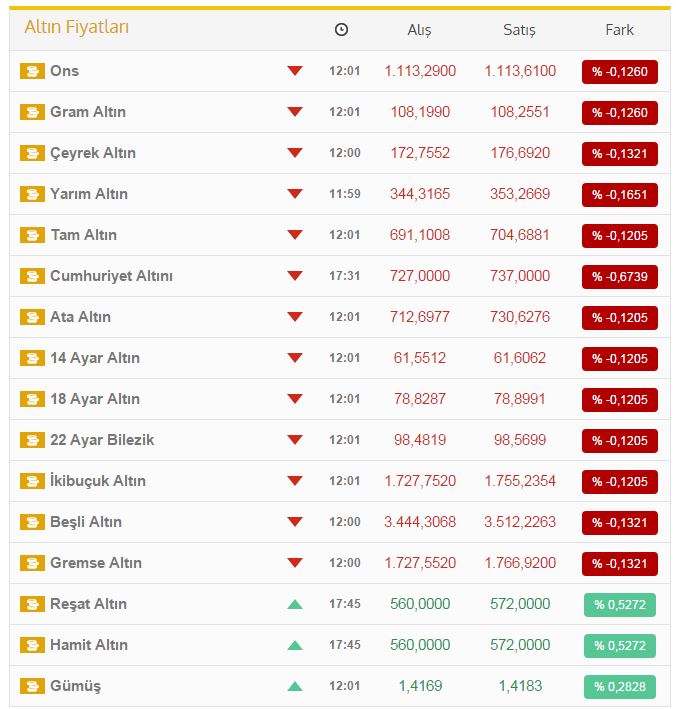The width and height of the screenshot is (676, 709).
Task: Click the Satış column header
Action: click(x=519, y=30)
